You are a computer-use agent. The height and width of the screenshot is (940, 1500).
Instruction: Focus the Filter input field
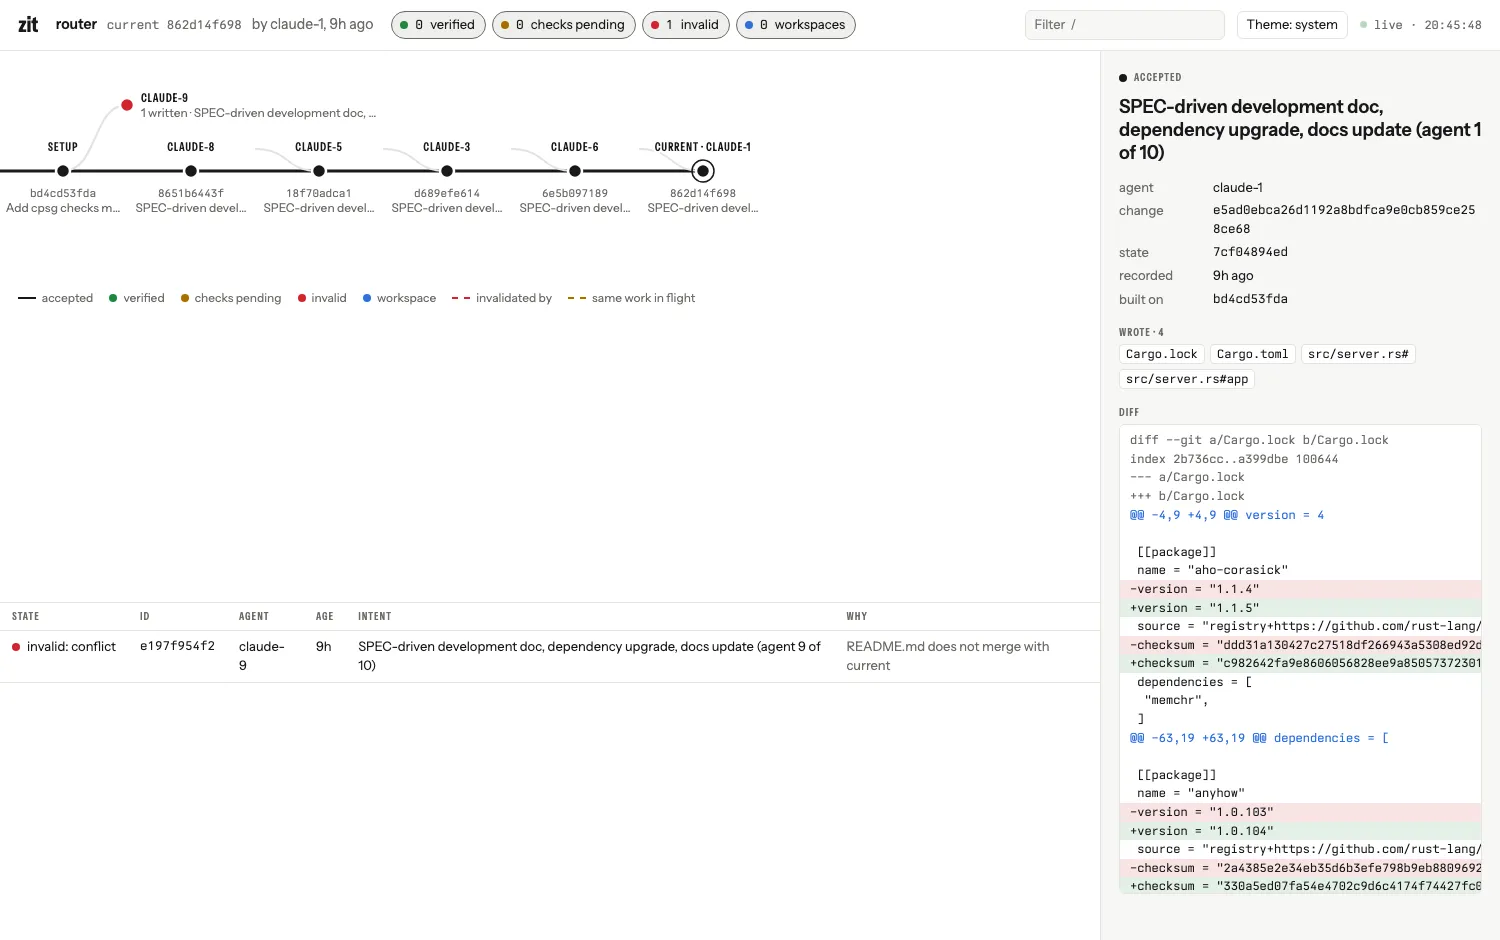point(1124,25)
